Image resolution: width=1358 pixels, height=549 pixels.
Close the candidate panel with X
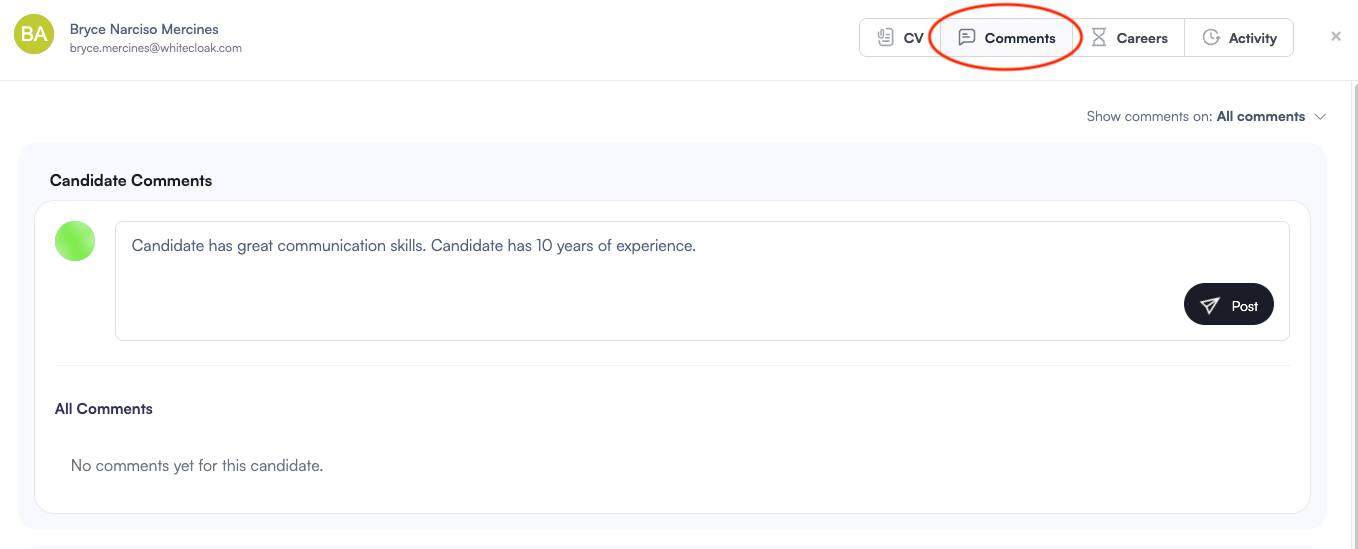point(1336,37)
